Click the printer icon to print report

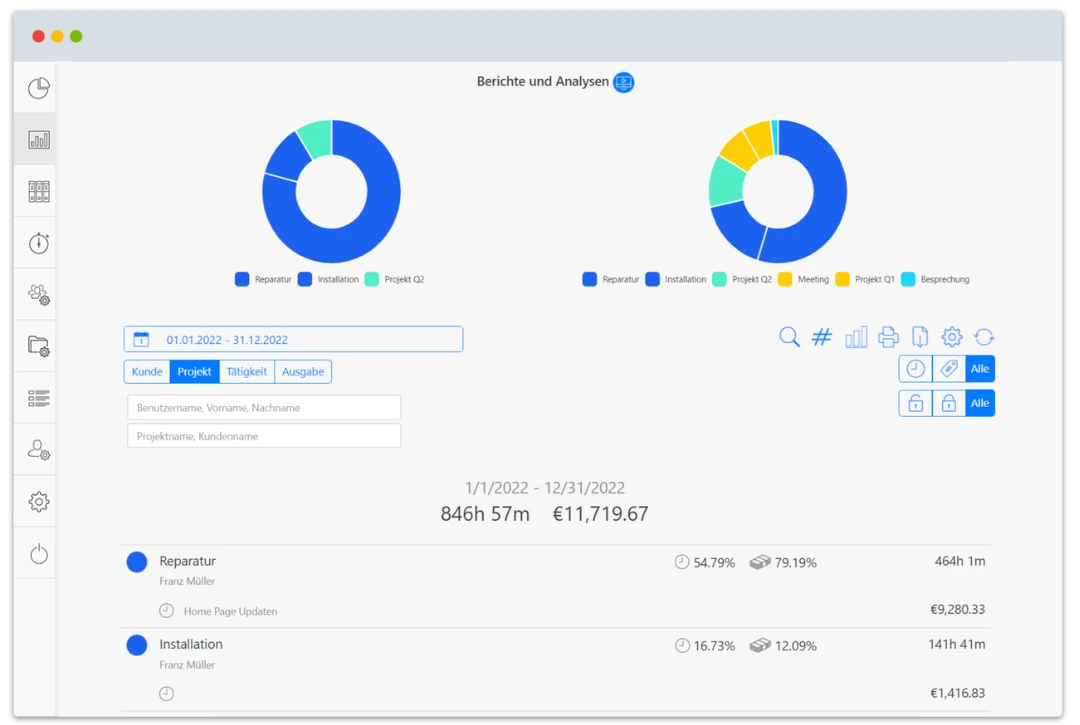(x=888, y=337)
